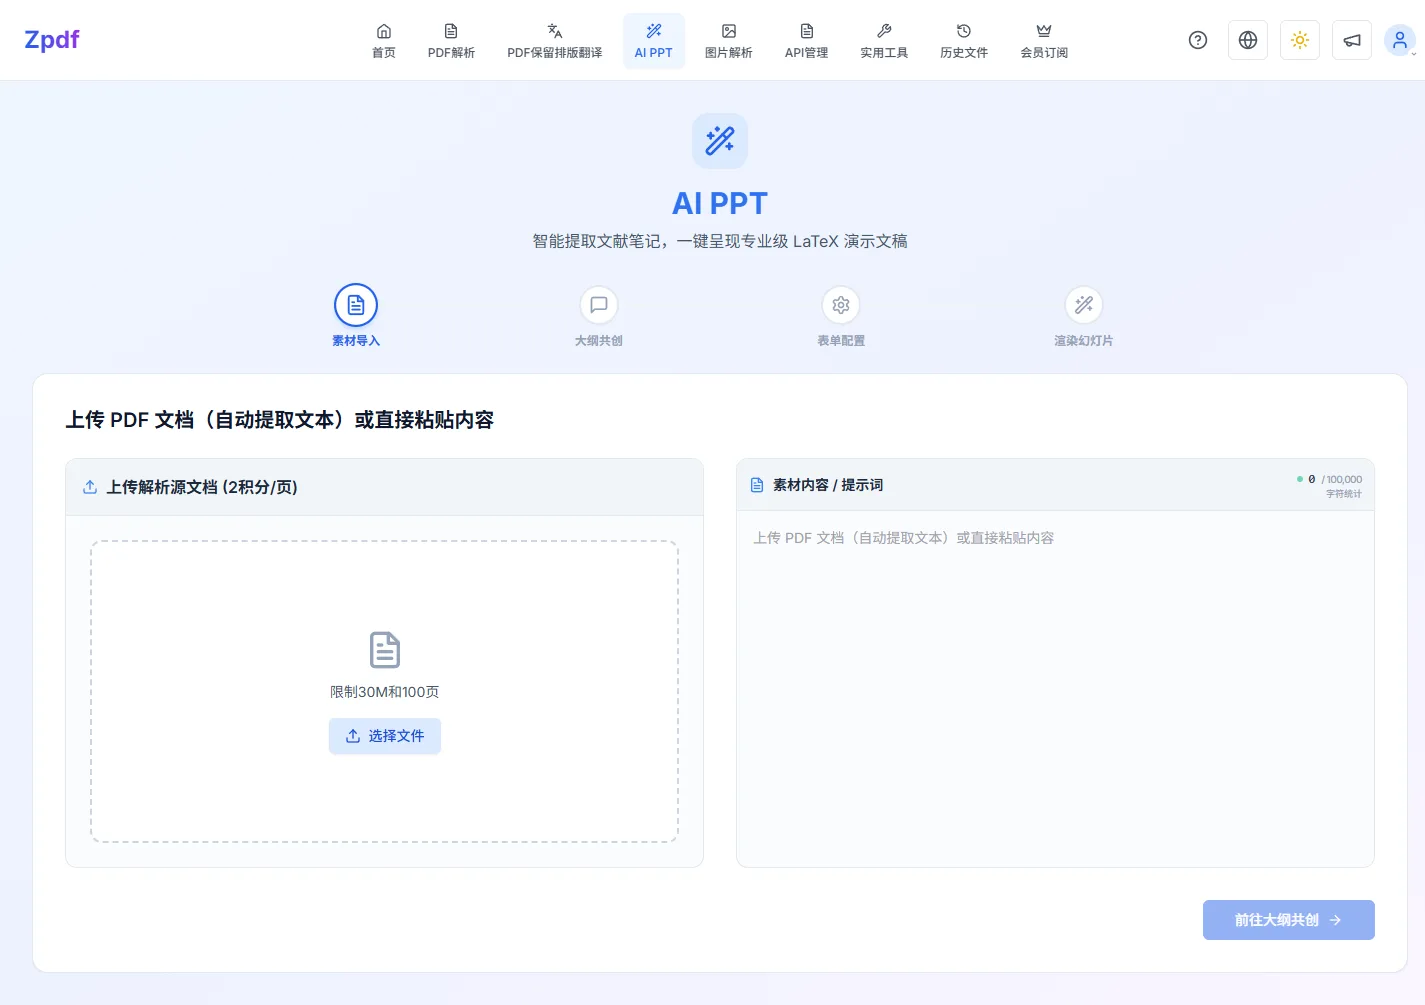Click the help question mark icon
1425x1005 pixels.
[1198, 40]
